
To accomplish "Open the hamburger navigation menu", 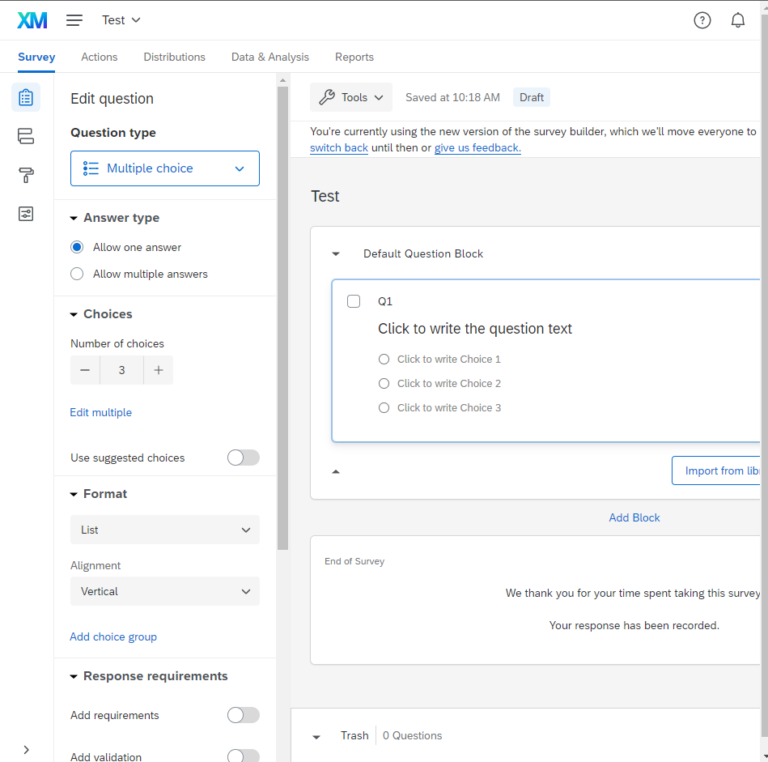I will 75,20.
